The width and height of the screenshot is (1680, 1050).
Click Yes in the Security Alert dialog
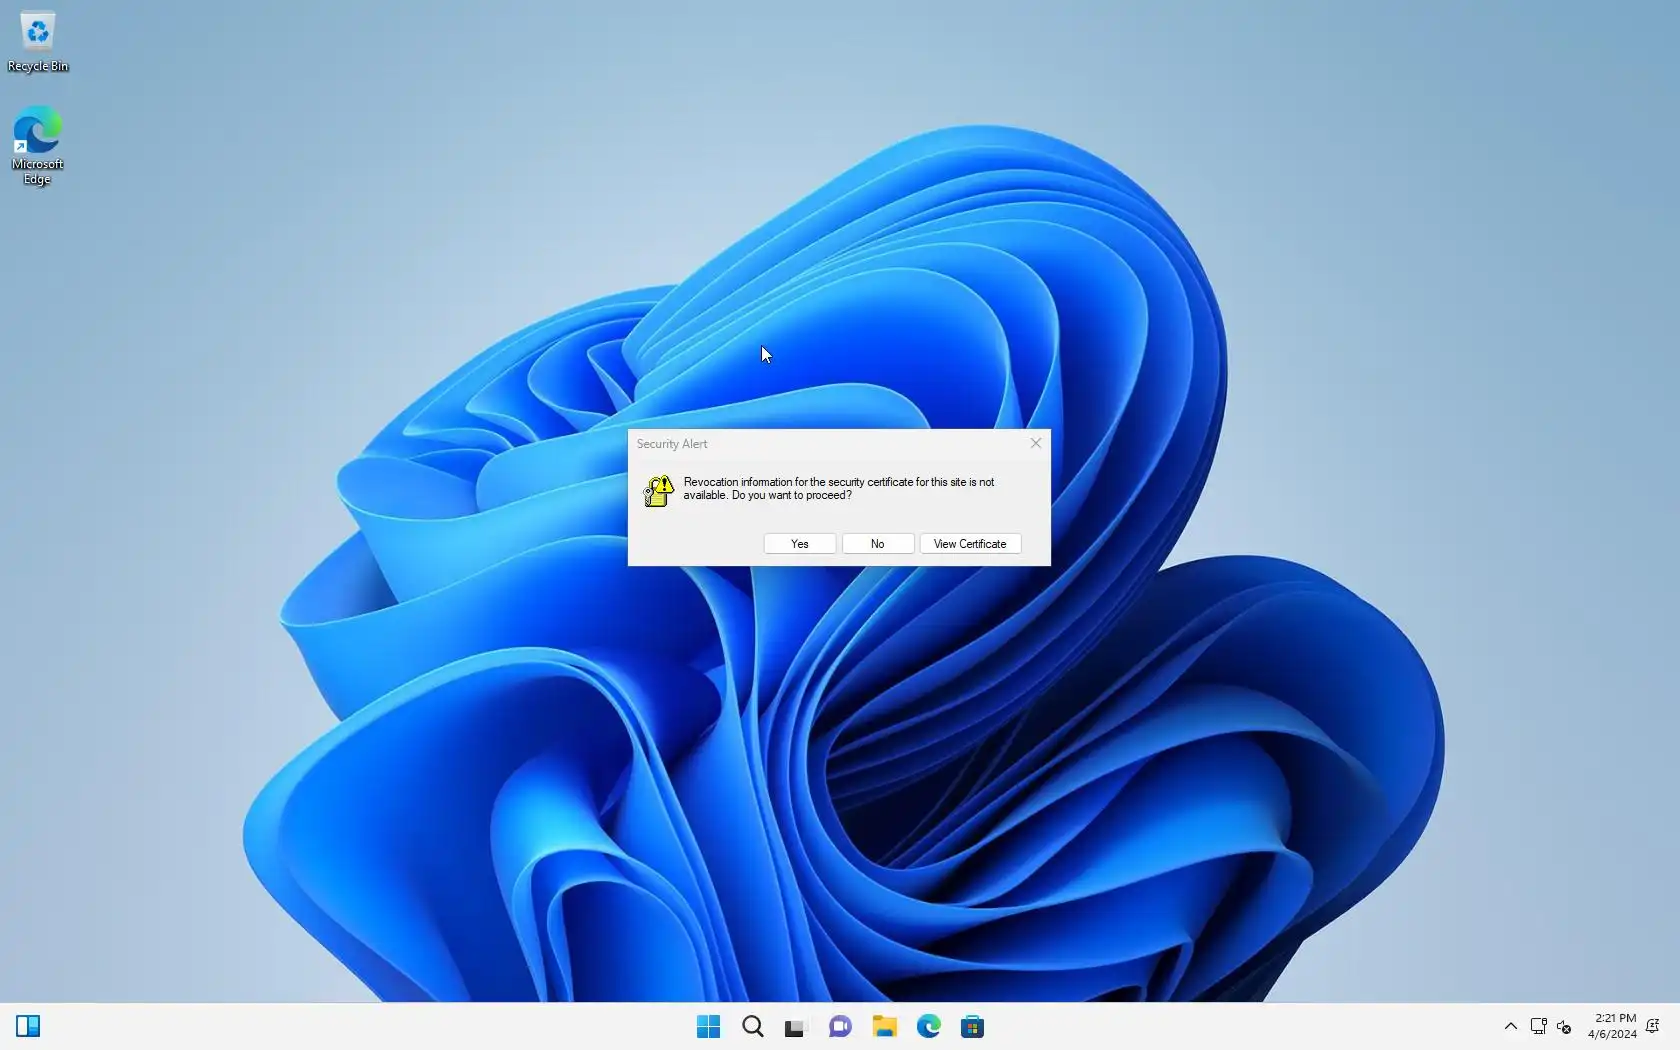(x=800, y=544)
